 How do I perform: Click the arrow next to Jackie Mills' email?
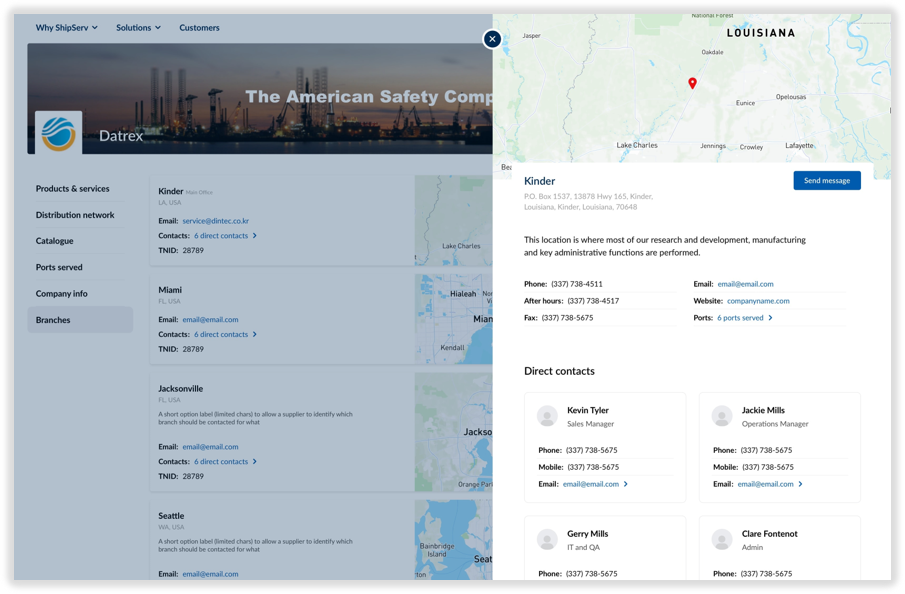click(x=801, y=484)
